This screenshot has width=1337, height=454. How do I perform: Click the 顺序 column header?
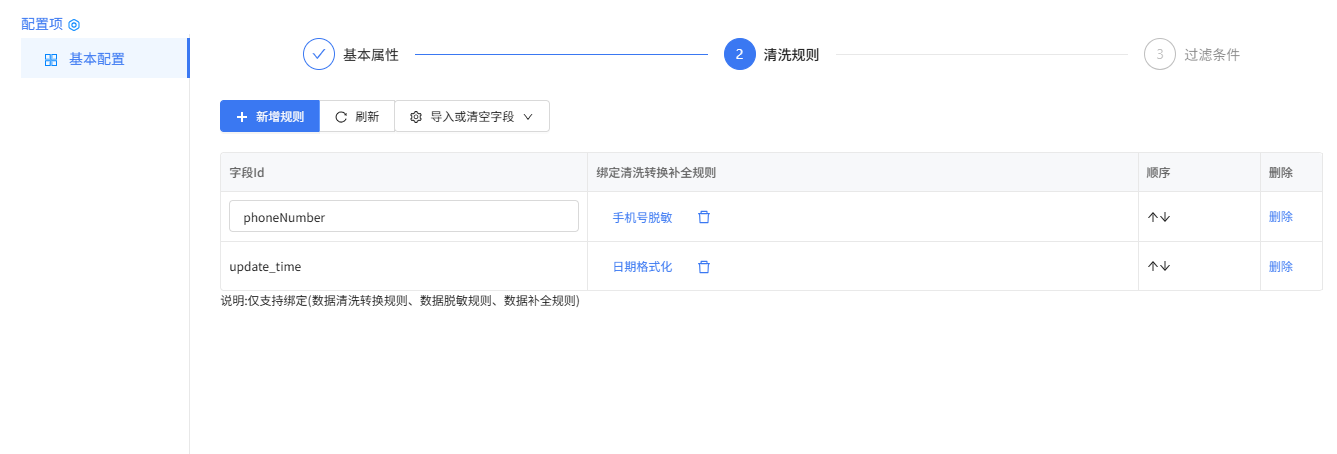[x=1199, y=172]
